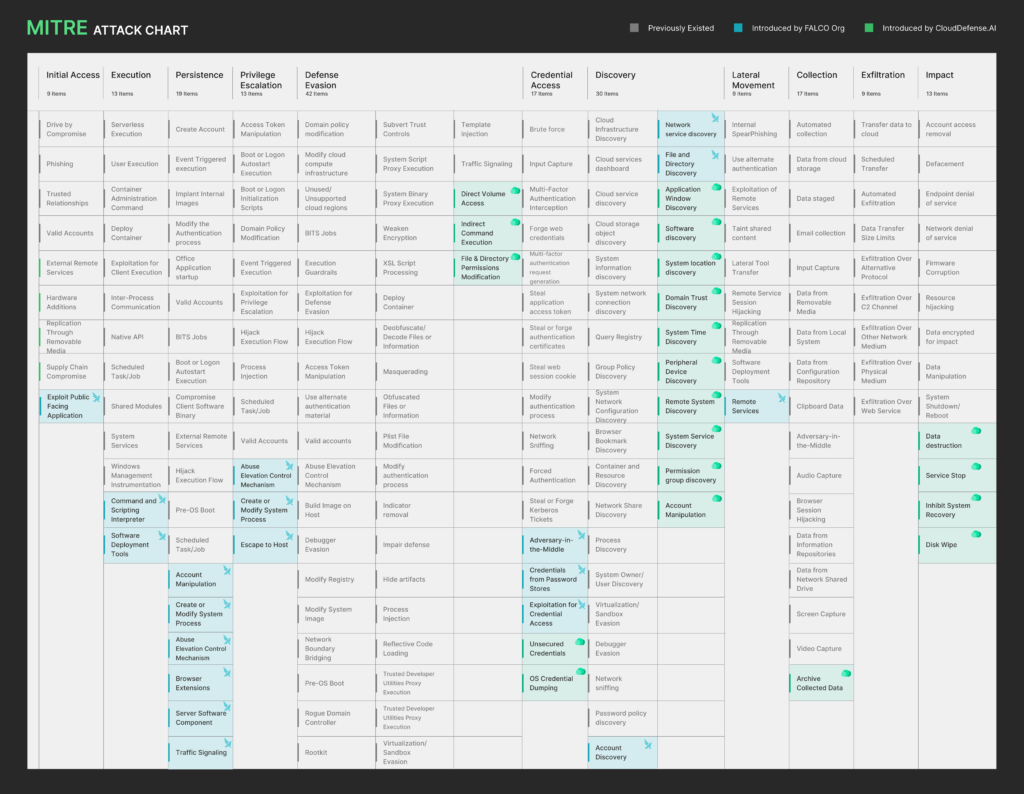Click the green Introduced by CloudDefense.AI swatch
Image resolution: width=1024 pixels, height=794 pixels.
[x=869, y=28]
